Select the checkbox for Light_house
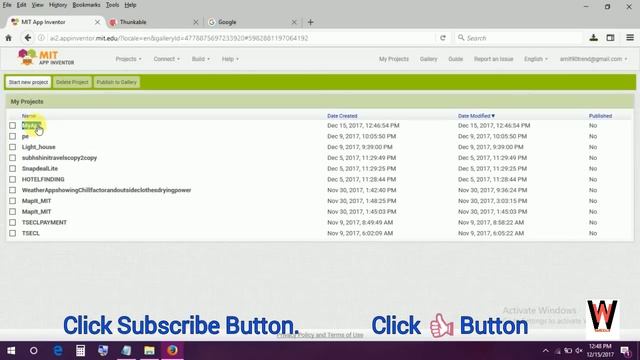 pos(13,147)
